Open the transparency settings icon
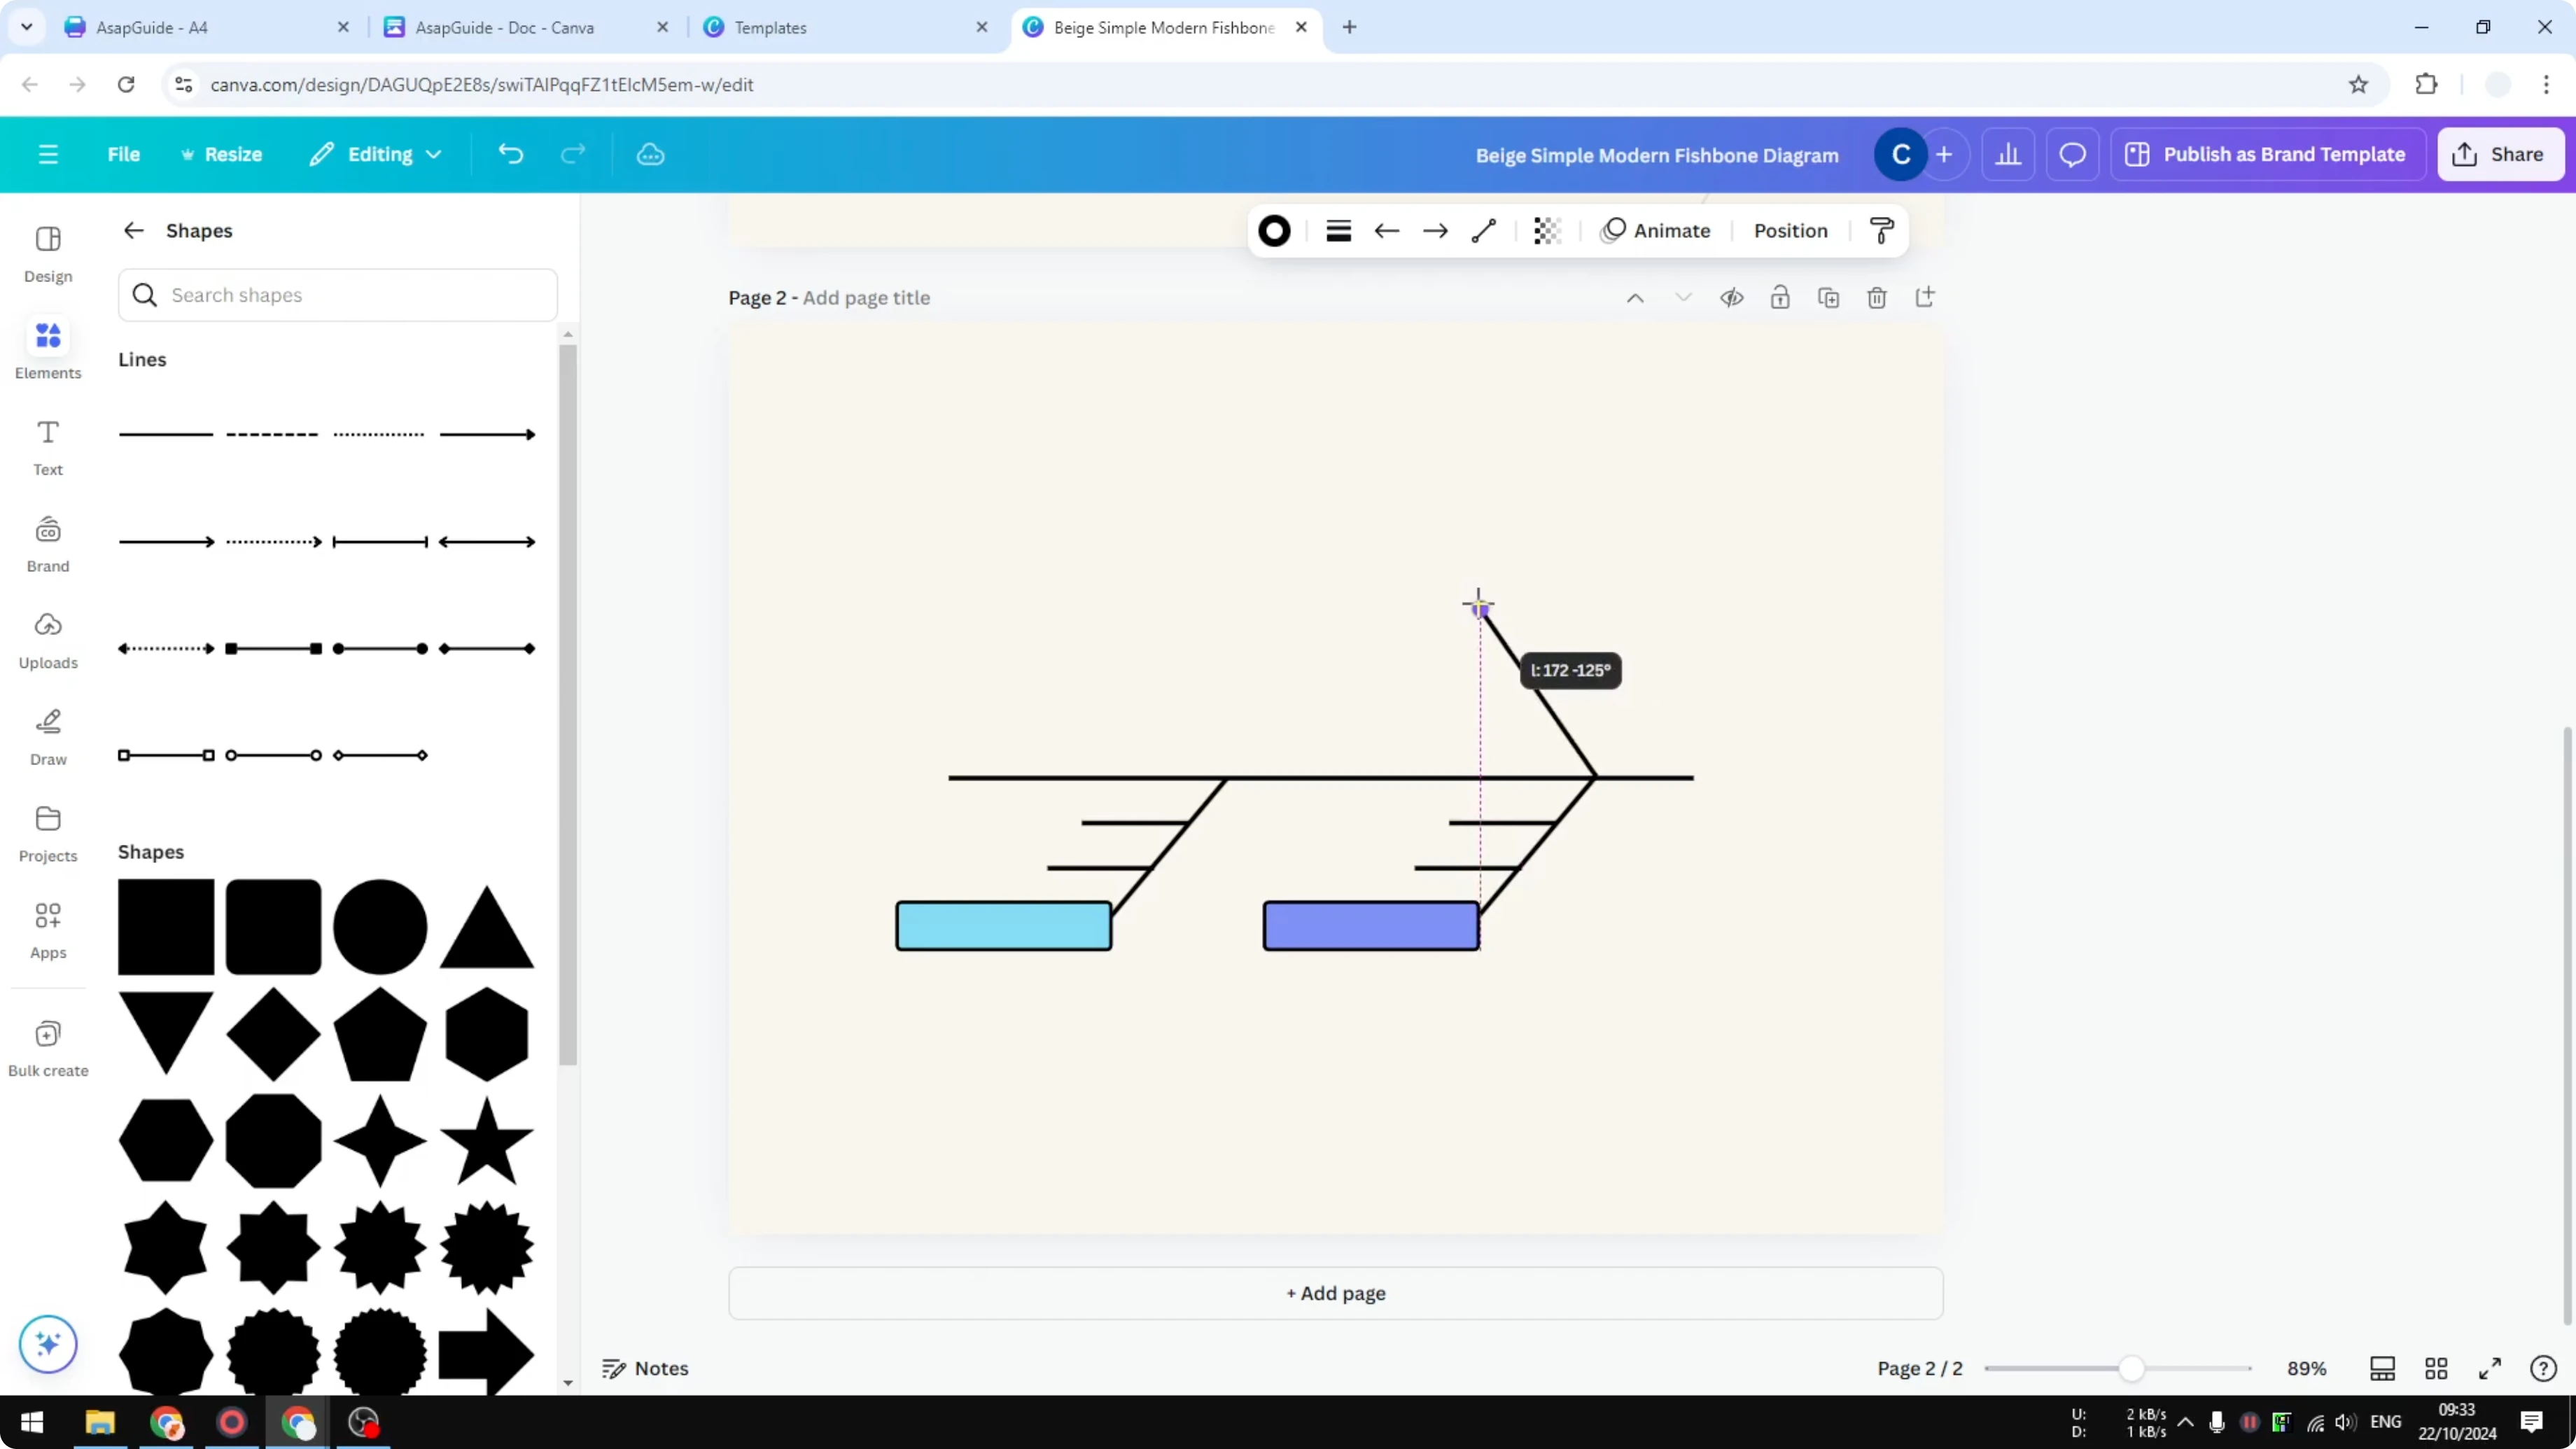 point(1547,230)
